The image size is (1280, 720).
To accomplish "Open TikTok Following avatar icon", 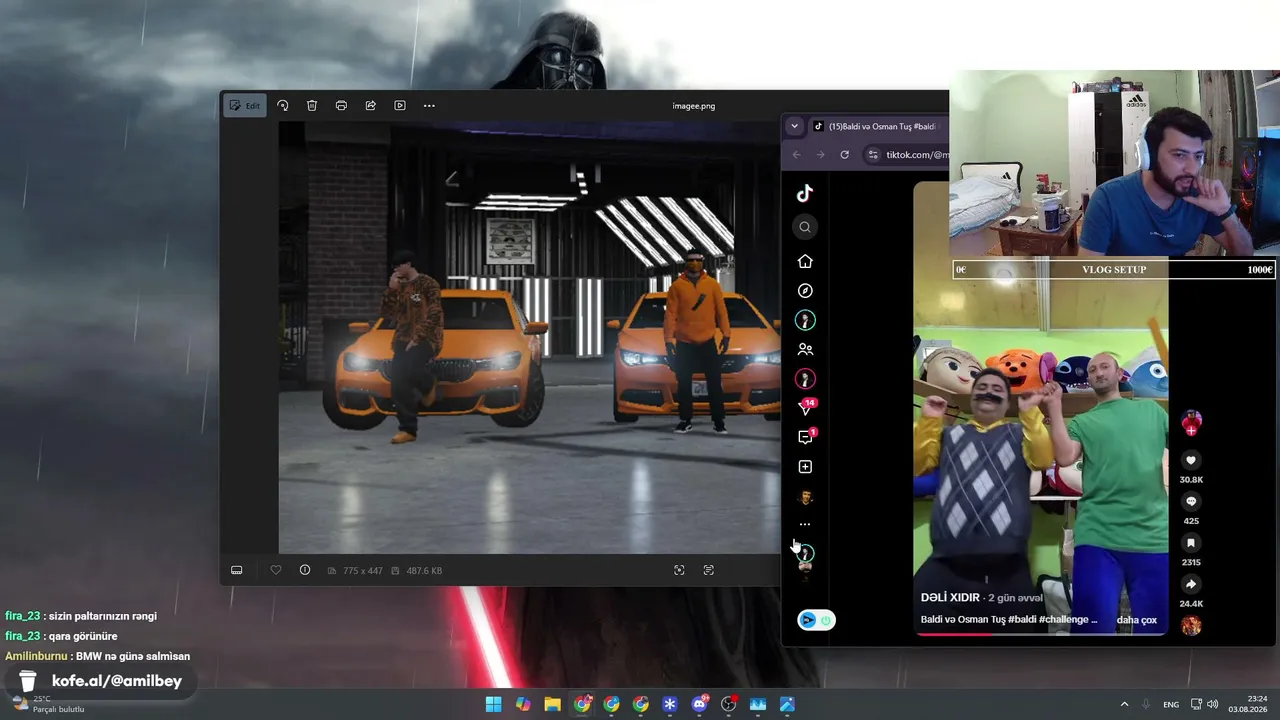I will [x=805, y=320].
